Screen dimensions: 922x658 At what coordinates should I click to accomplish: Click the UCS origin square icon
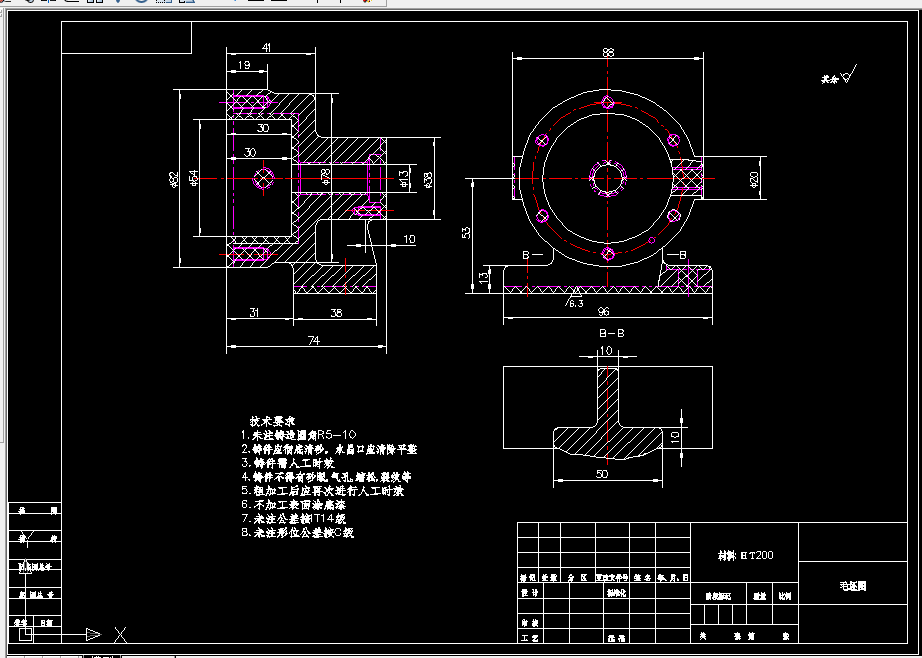pyautogui.click(x=25, y=634)
